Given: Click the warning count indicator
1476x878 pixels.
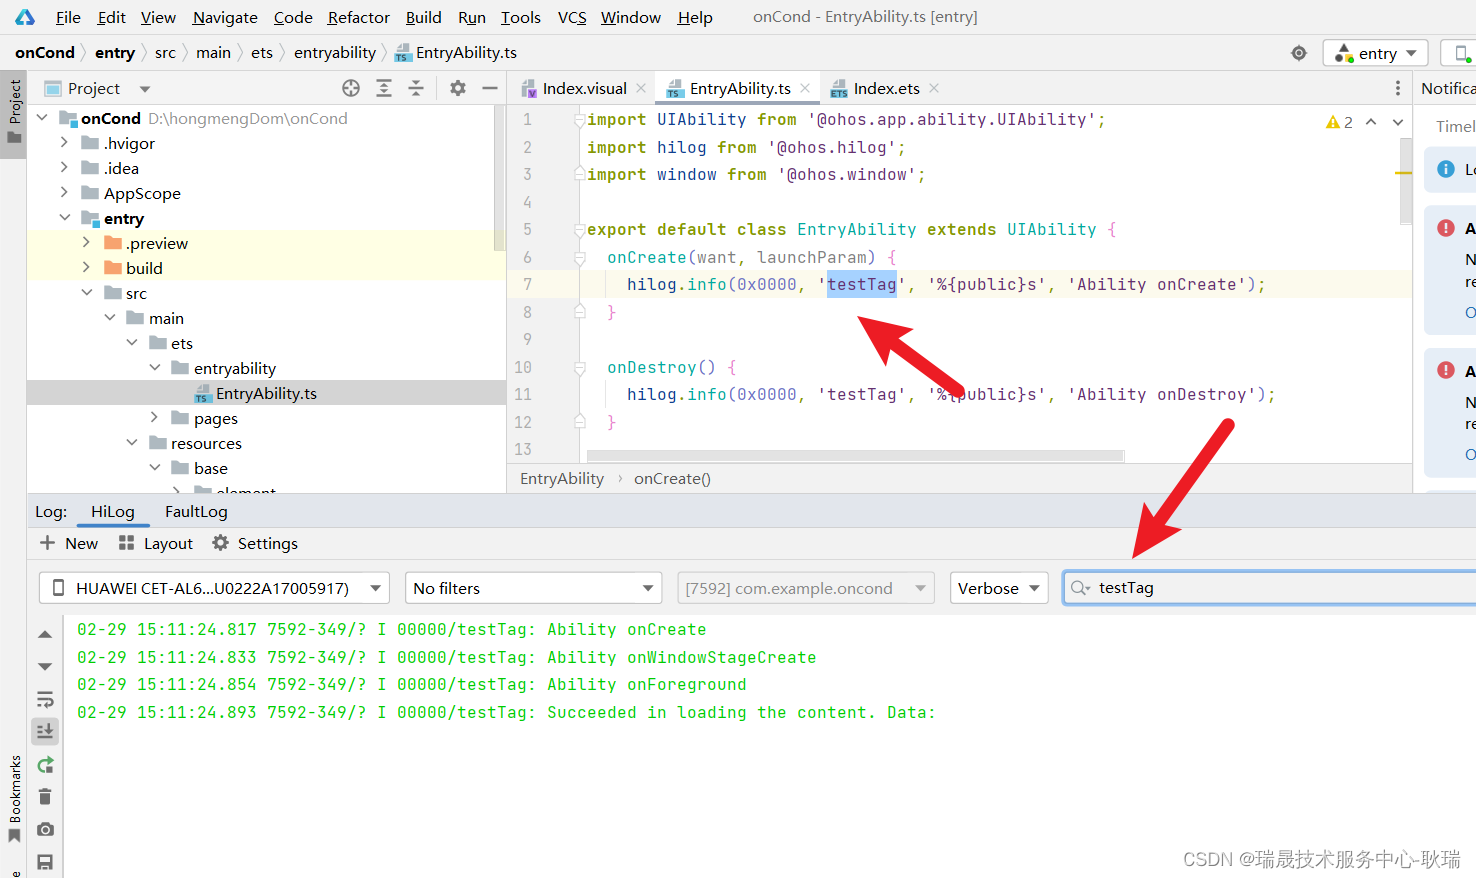Looking at the screenshot, I should pyautogui.click(x=1339, y=122).
